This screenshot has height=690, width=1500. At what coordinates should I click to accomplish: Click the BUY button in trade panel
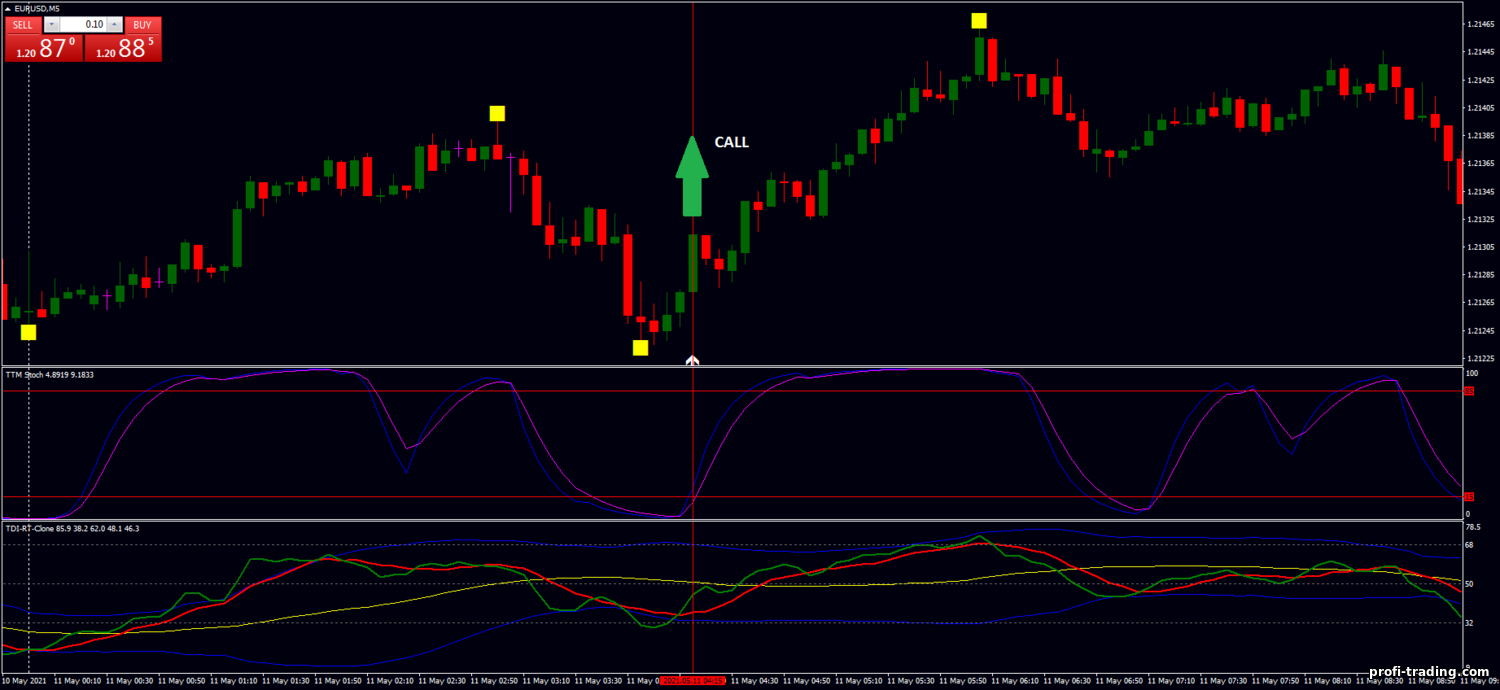coord(142,25)
